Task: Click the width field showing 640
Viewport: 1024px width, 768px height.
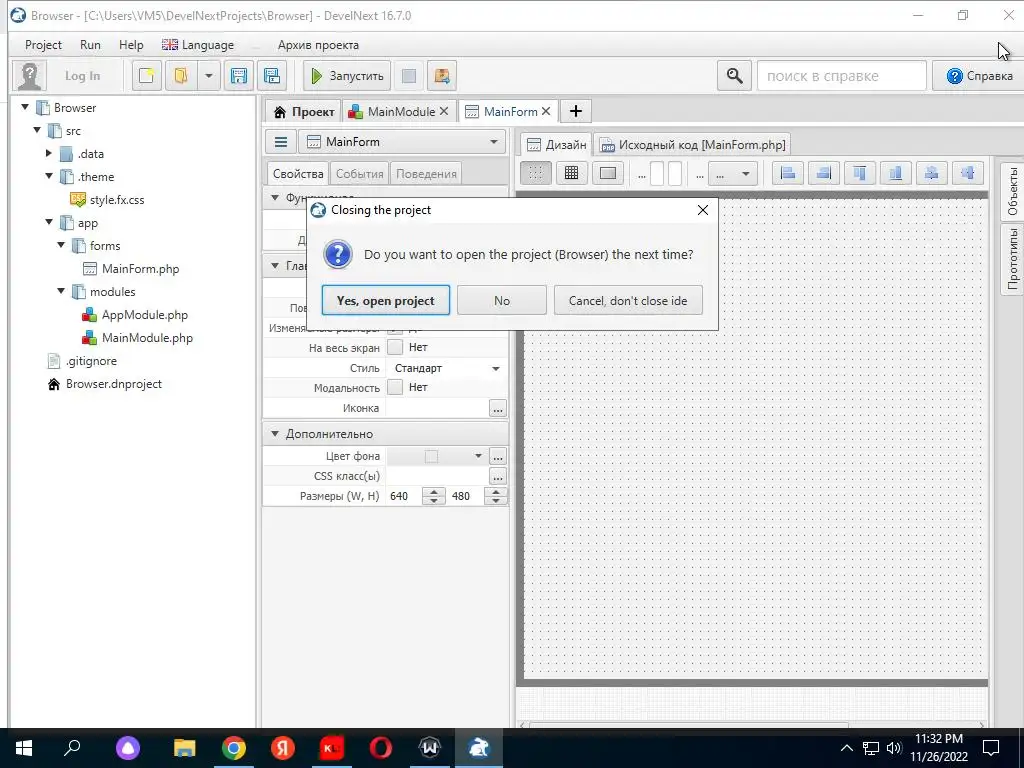Action: point(405,496)
